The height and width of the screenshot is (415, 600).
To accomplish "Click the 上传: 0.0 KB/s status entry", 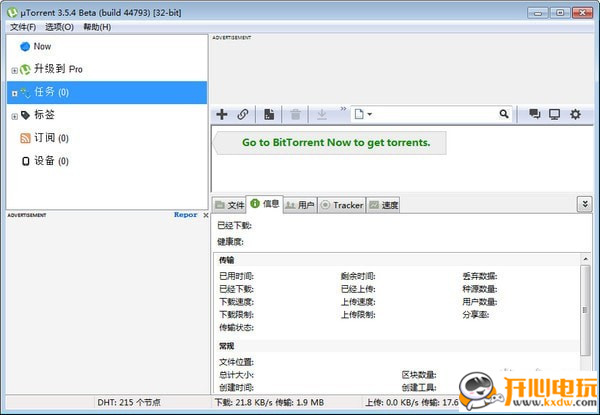I will 412,402.
